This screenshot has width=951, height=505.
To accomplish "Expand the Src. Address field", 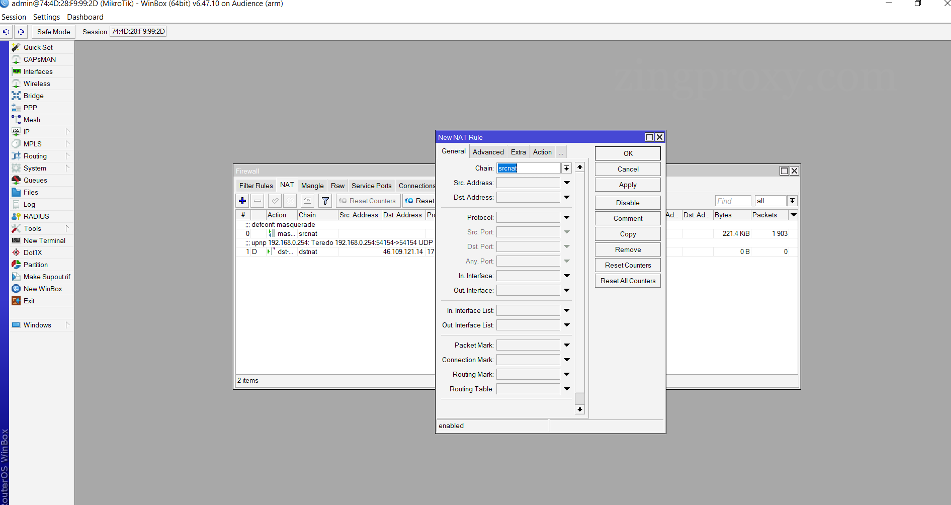I will [566, 182].
